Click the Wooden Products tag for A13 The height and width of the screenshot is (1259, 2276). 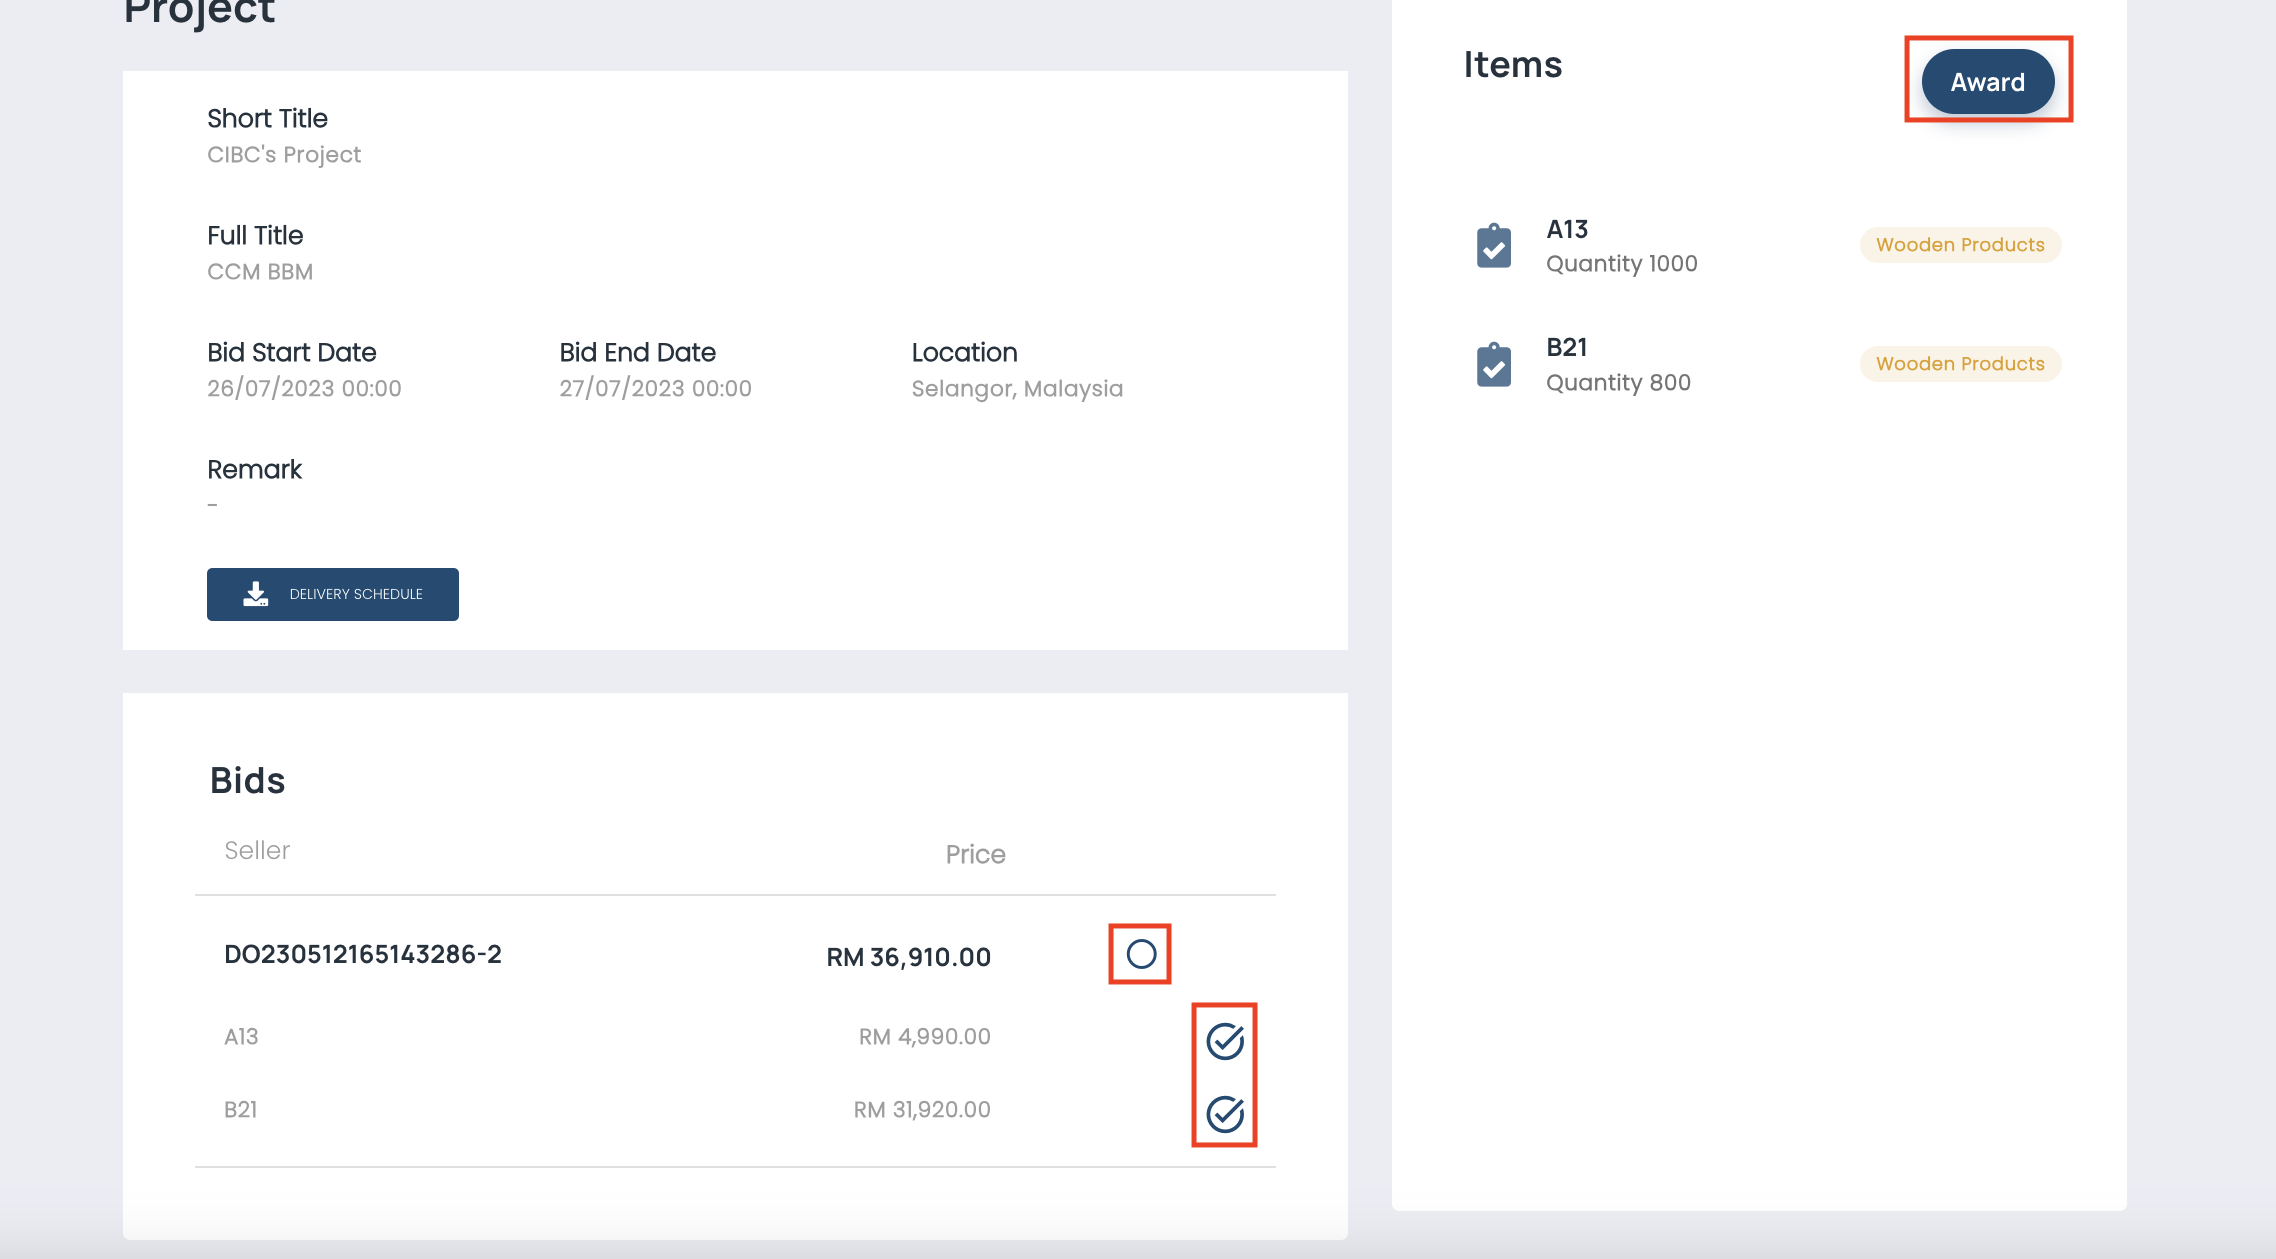[1959, 245]
